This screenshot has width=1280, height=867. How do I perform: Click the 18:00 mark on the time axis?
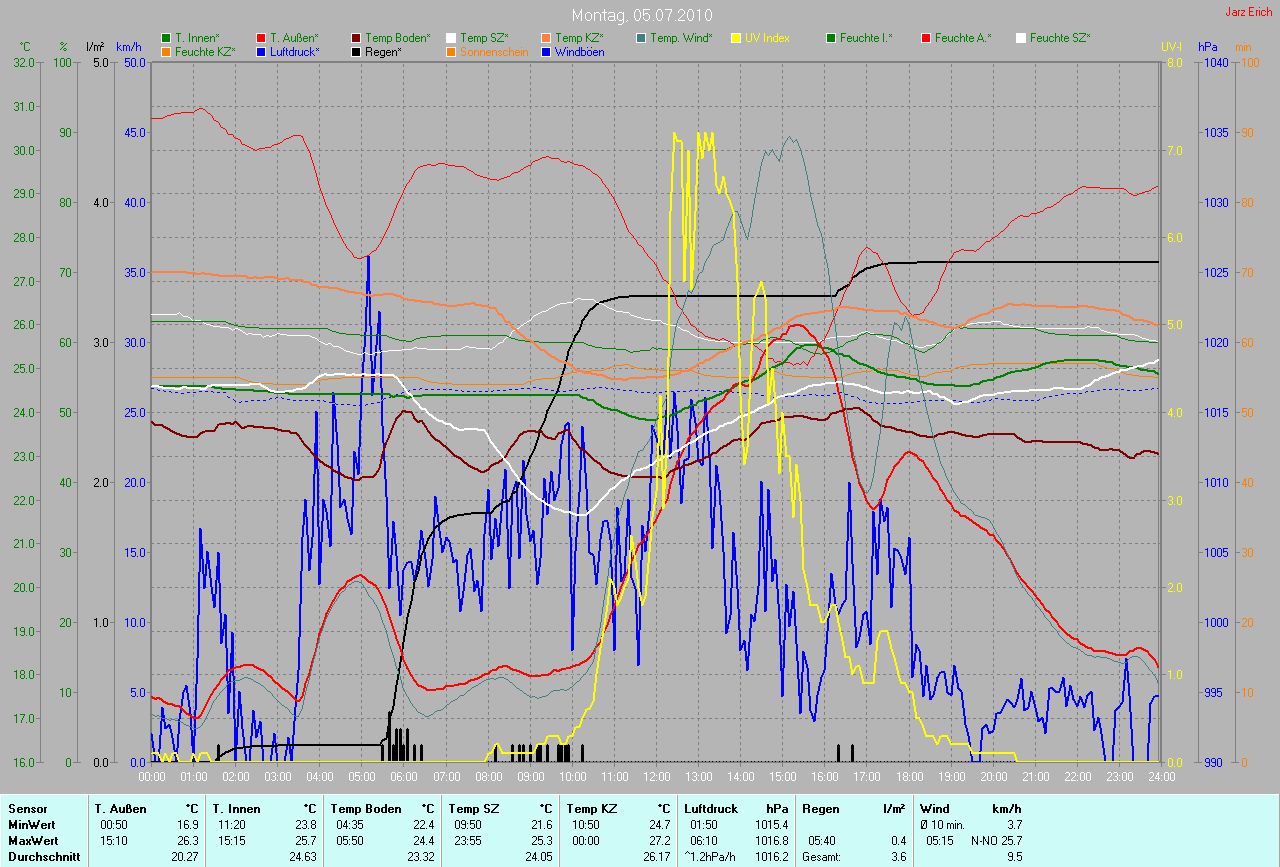point(909,776)
